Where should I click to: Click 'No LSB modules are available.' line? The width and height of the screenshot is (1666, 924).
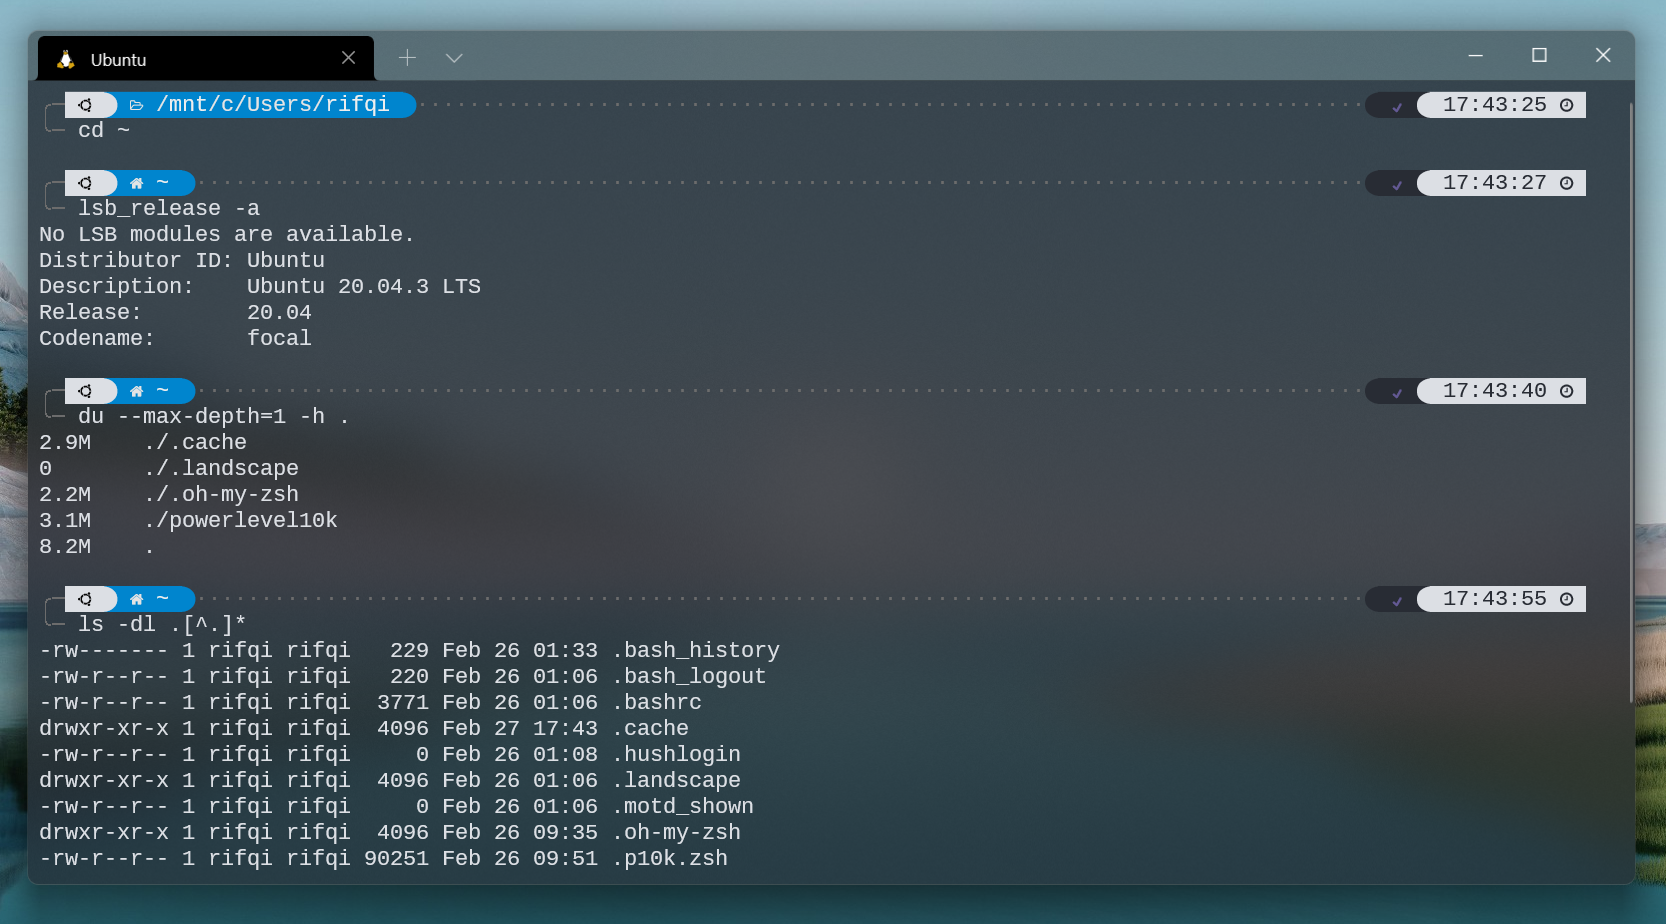pyautogui.click(x=227, y=234)
